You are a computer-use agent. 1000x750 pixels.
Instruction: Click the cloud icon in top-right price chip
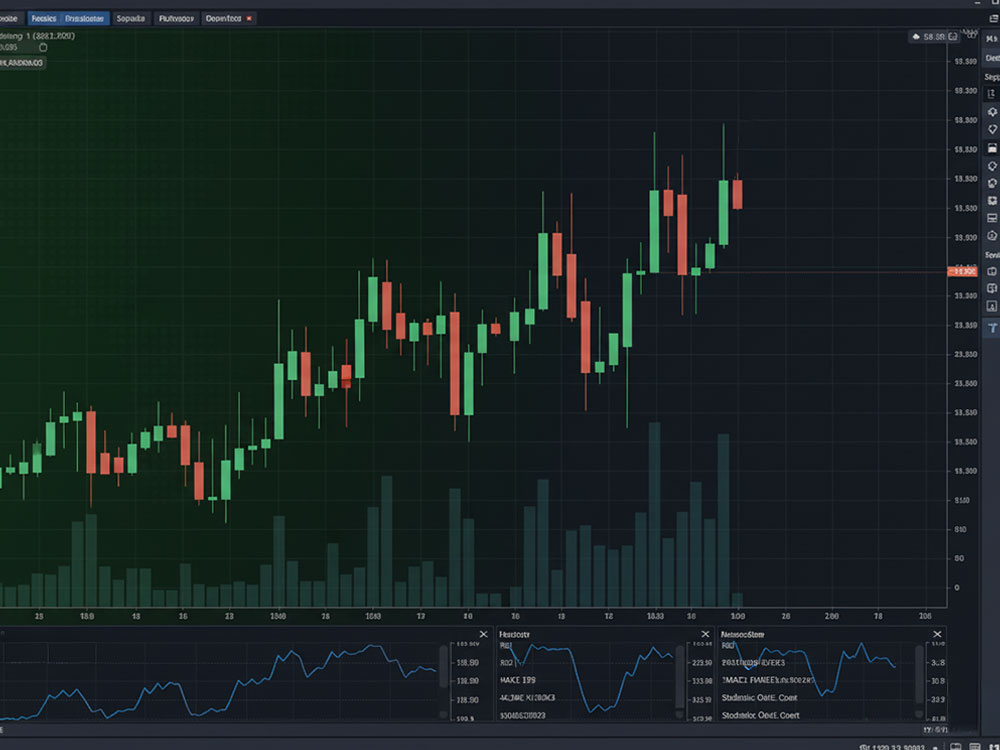[916, 37]
